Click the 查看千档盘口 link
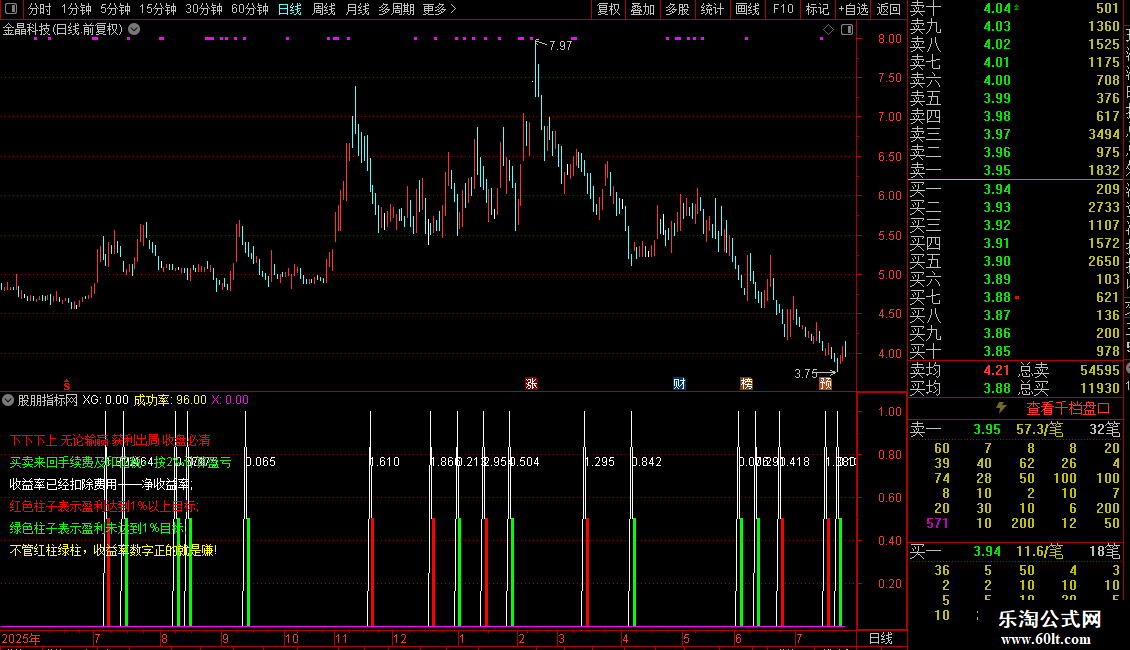The image size is (1130, 650). point(1068,409)
